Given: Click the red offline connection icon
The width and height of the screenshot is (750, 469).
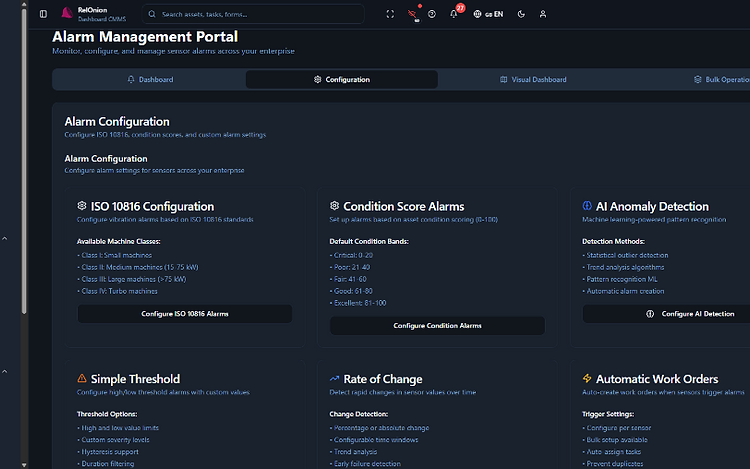Looking at the screenshot, I should pos(412,14).
